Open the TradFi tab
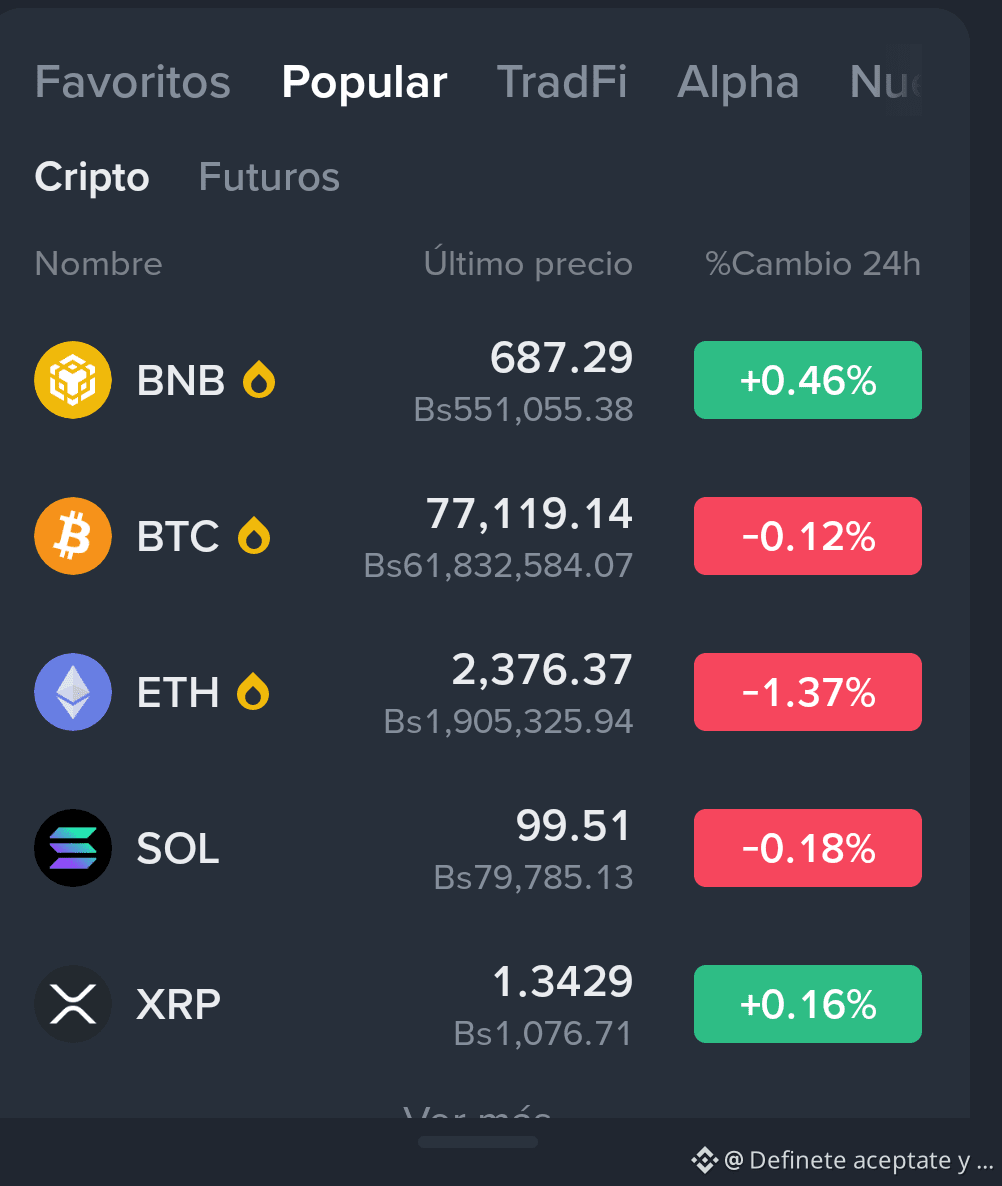Screen dimensions: 1002x1186 tap(562, 82)
